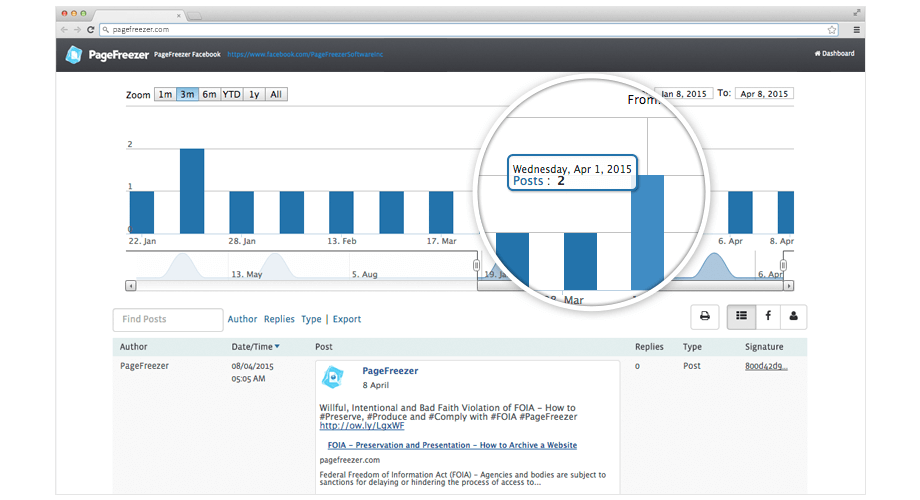Click the browser back arrow
The image size is (920, 500).
(x=64, y=29)
